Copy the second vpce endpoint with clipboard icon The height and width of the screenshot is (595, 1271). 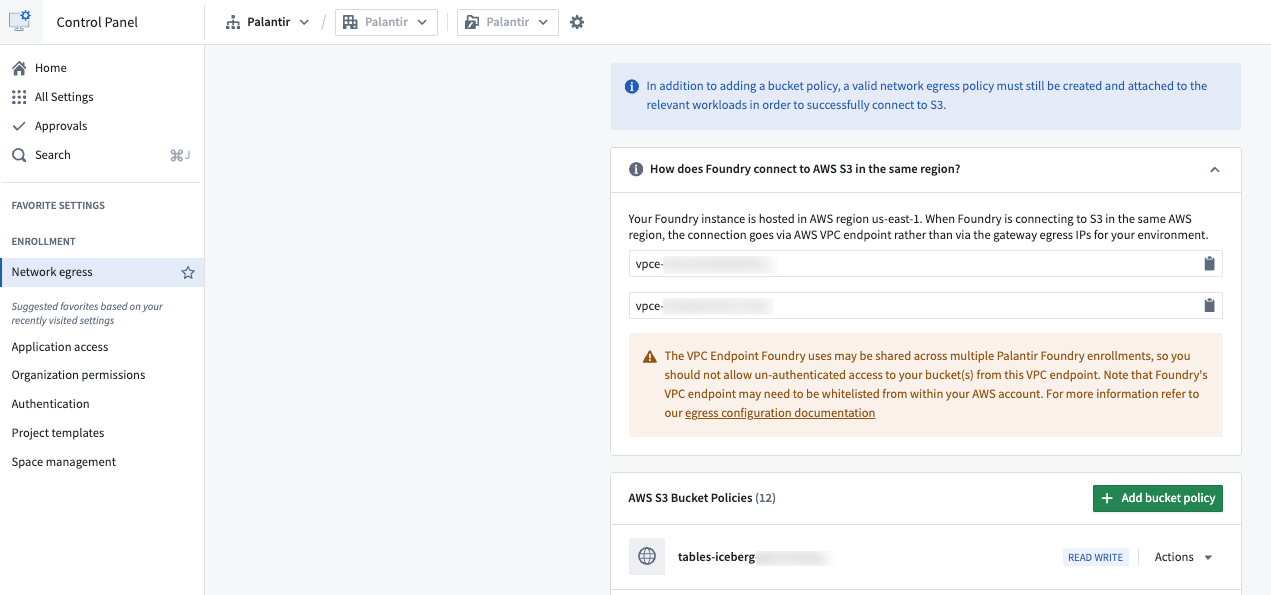[1209, 306]
